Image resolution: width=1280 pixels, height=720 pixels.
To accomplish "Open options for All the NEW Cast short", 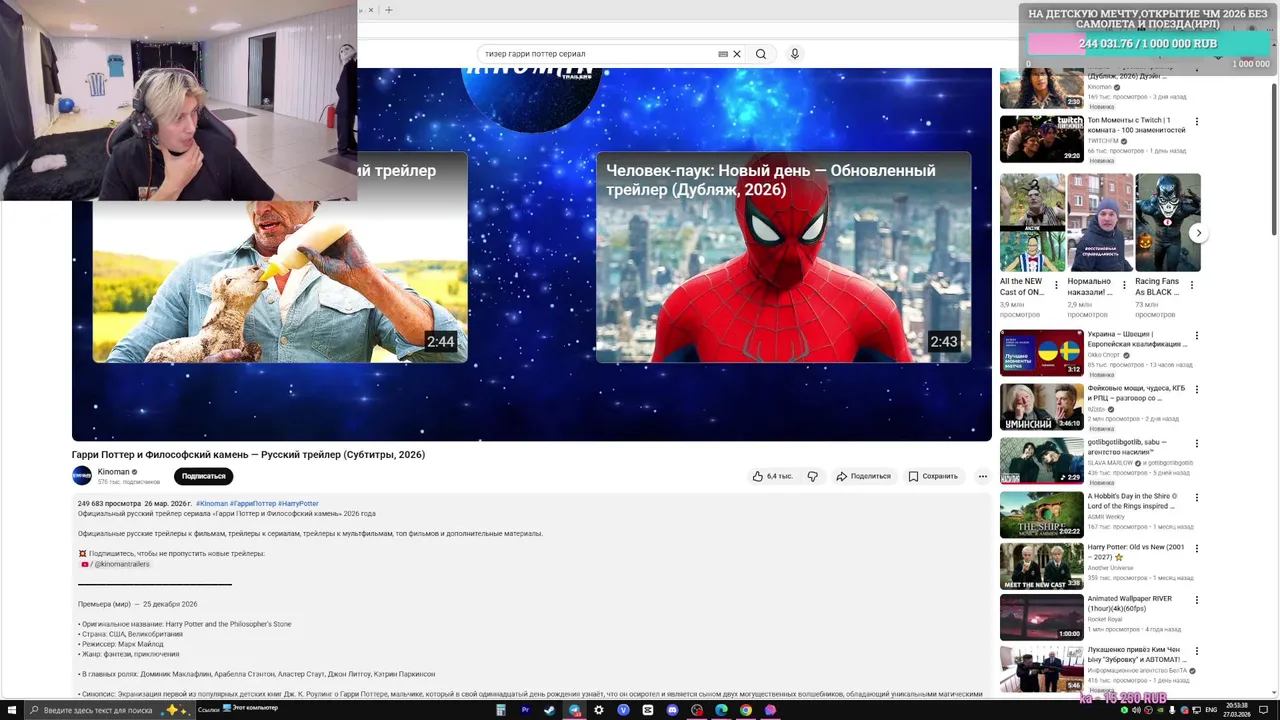I will [x=1057, y=285].
